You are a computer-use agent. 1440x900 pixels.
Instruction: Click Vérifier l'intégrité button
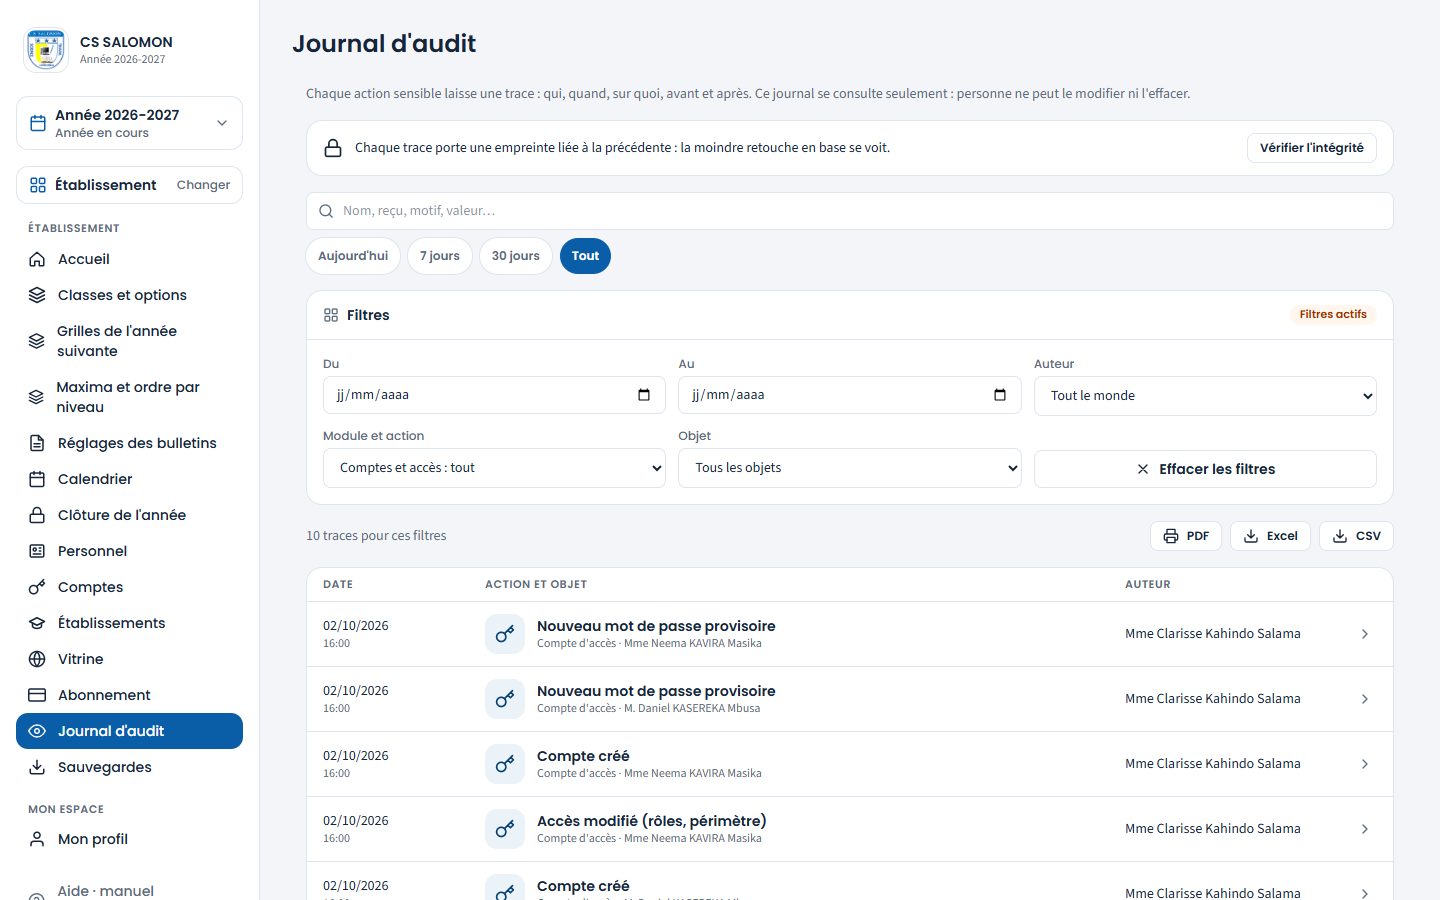tap(1311, 148)
